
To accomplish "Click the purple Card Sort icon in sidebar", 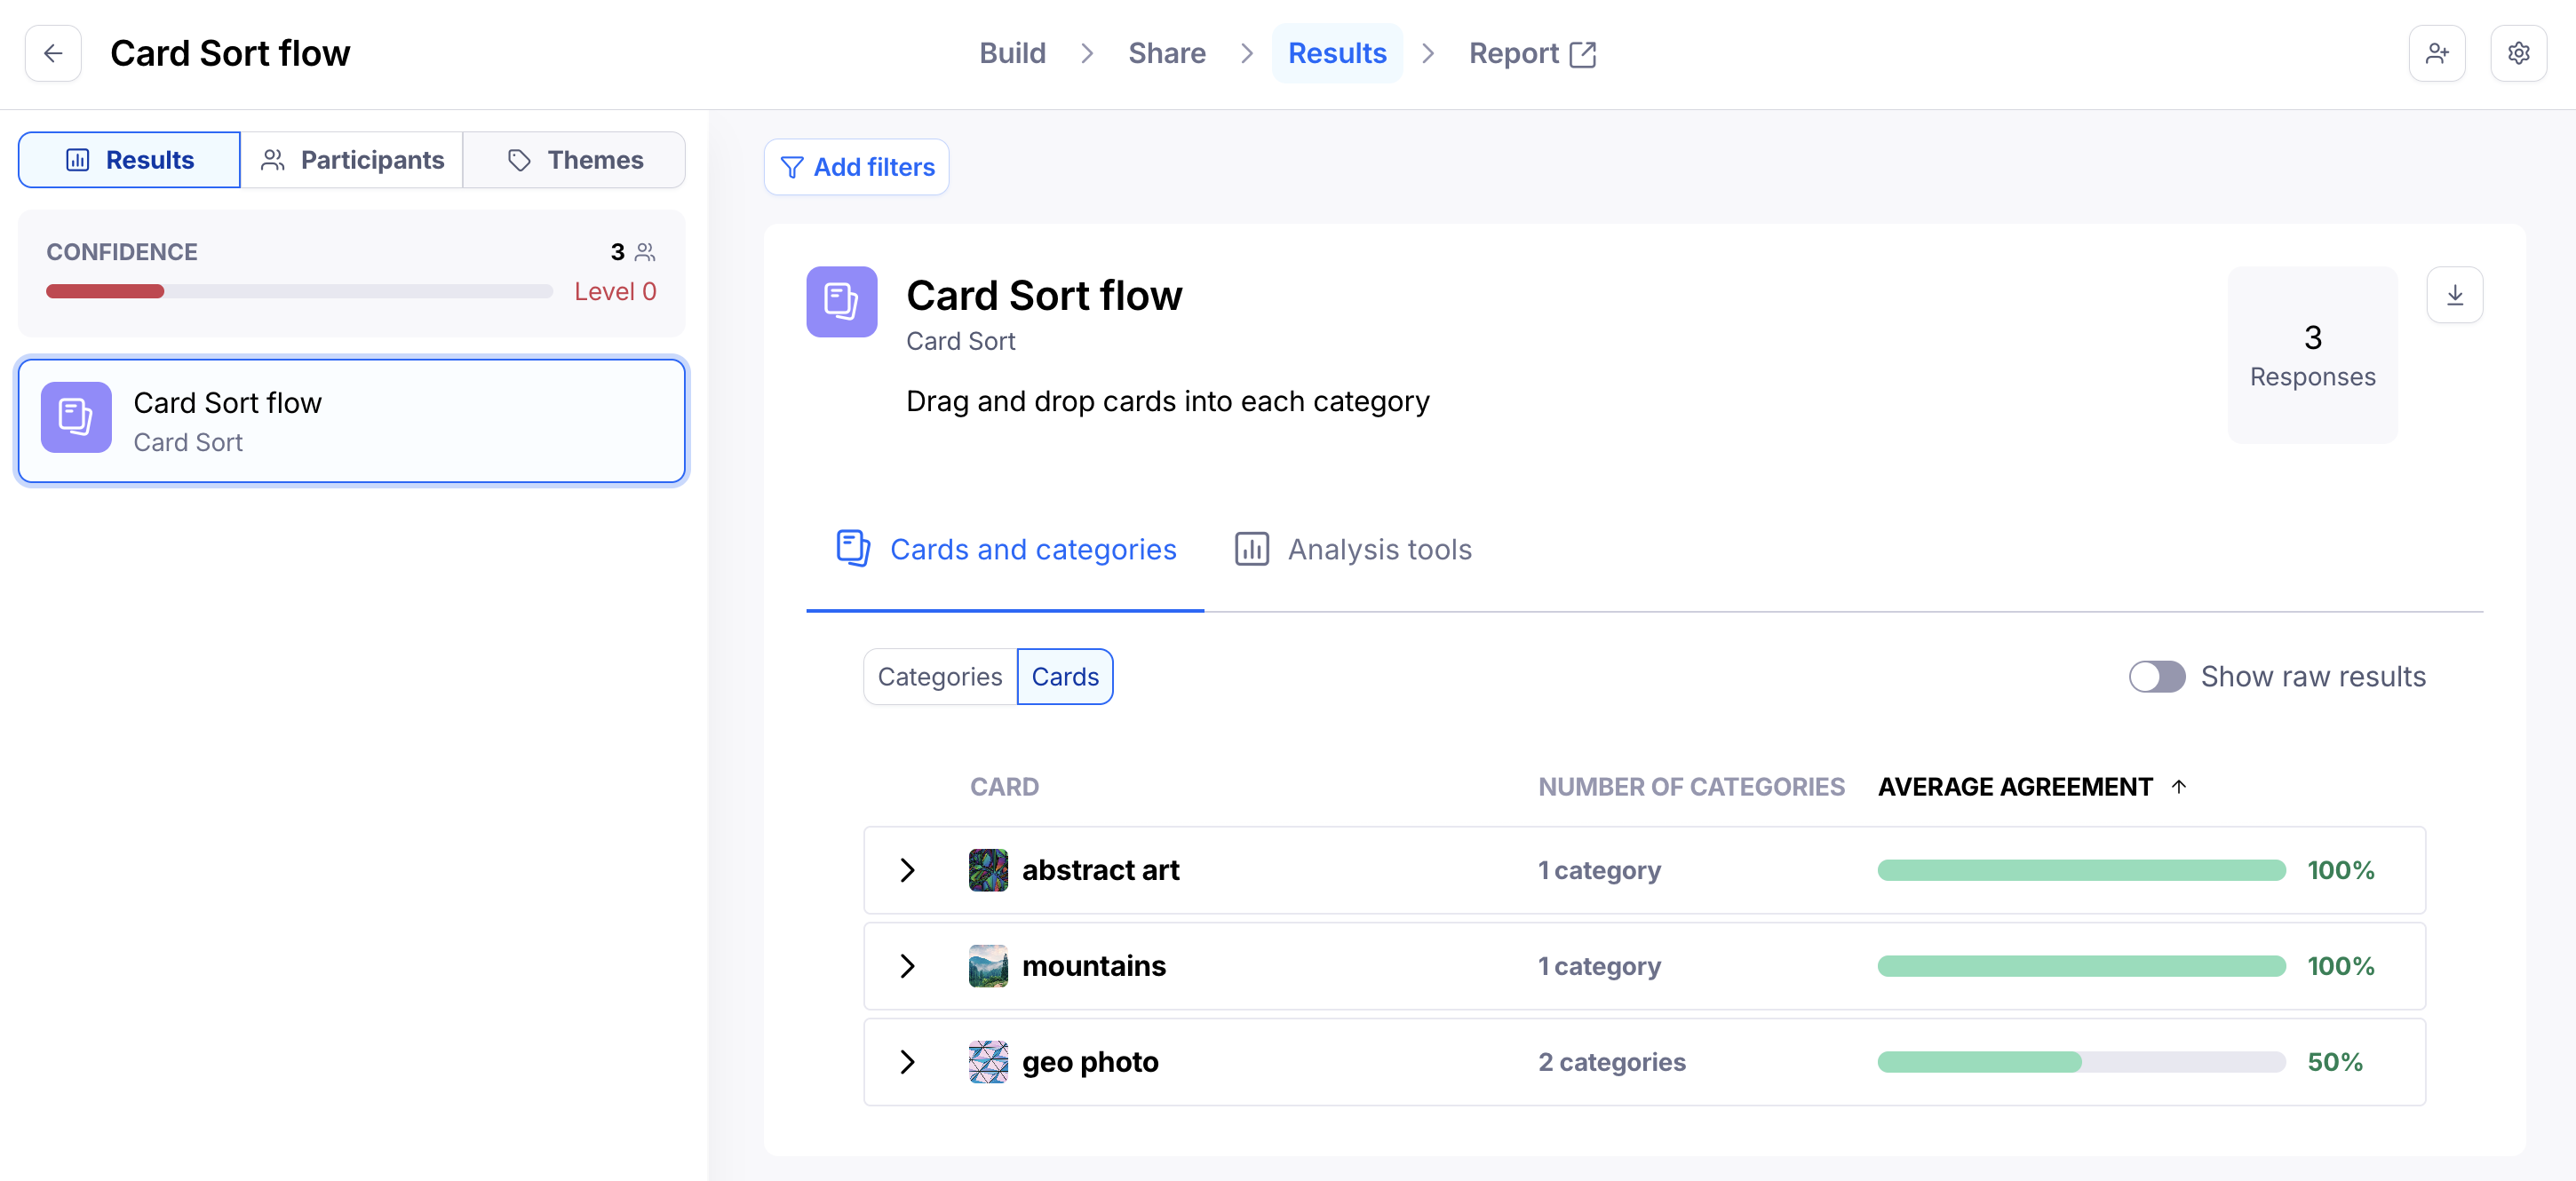I will 76,418.
